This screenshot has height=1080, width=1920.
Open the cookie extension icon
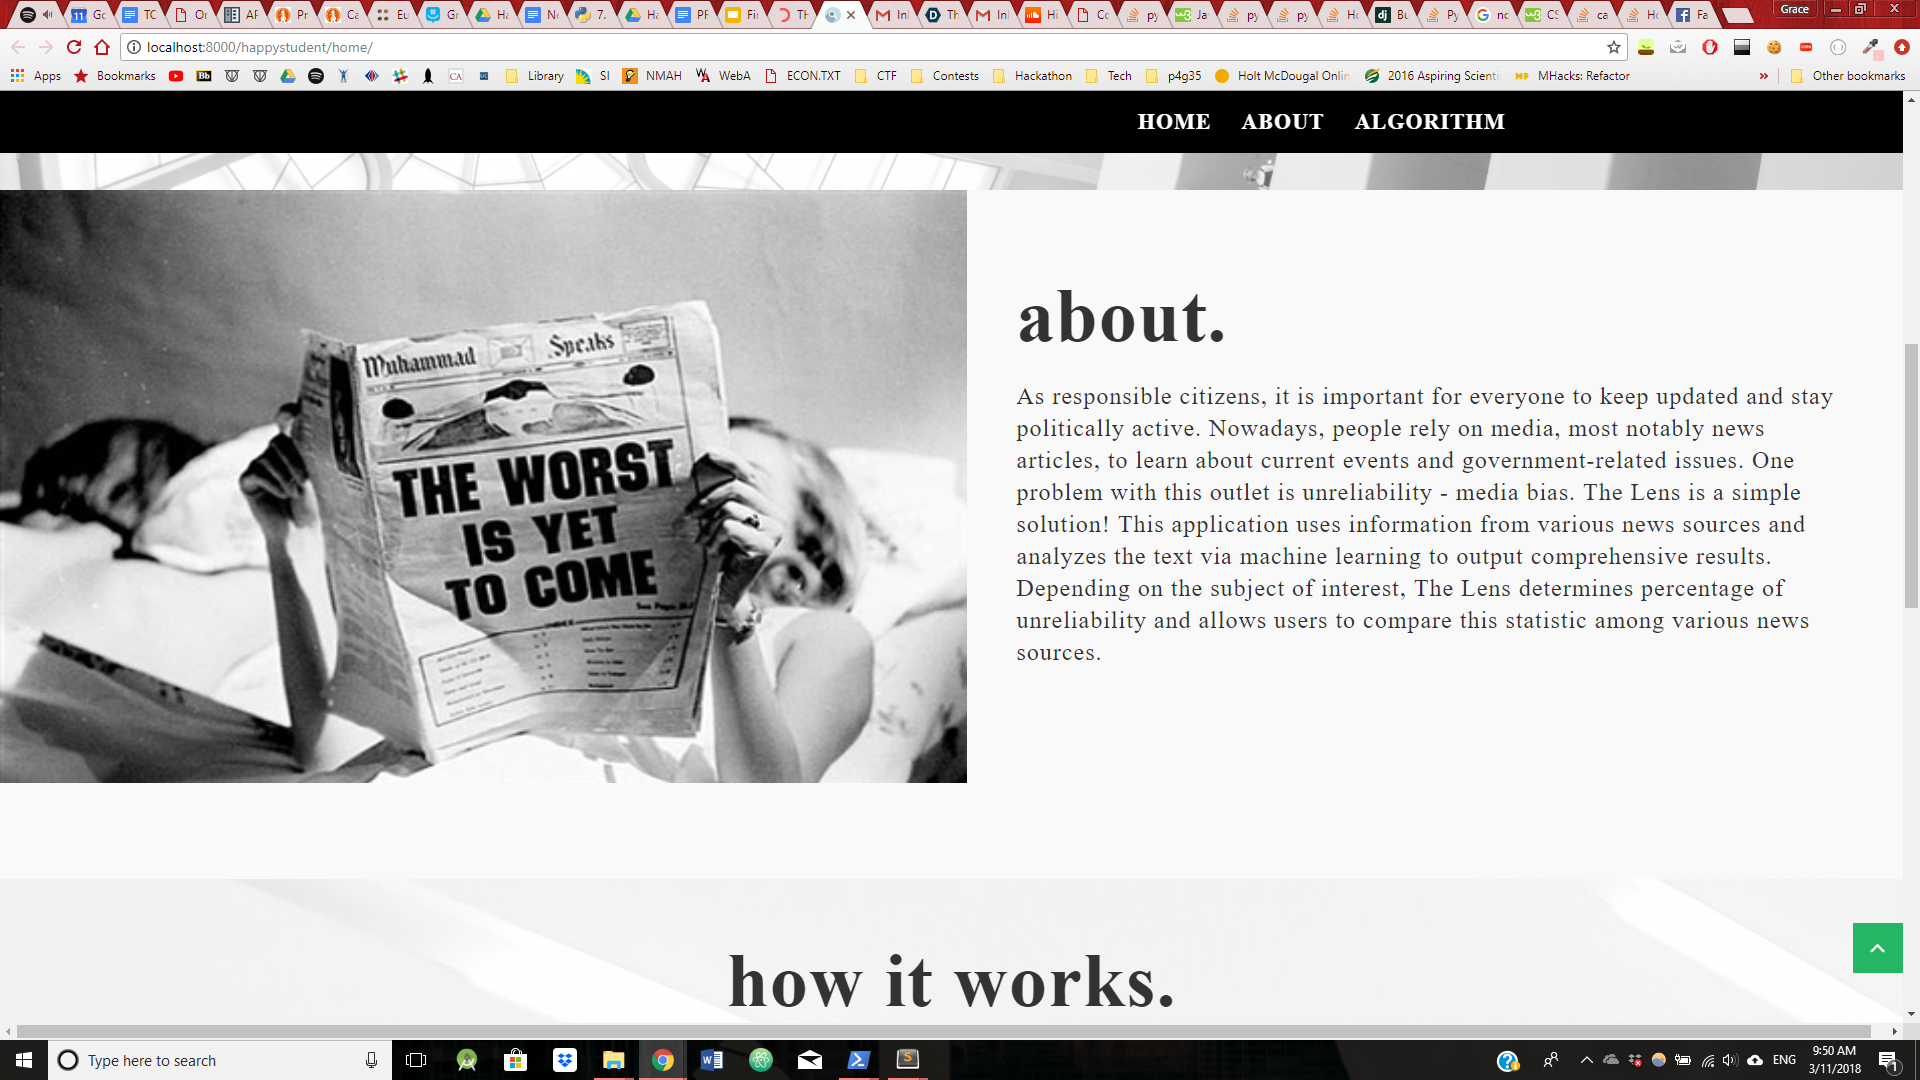tap(1774, 47)
